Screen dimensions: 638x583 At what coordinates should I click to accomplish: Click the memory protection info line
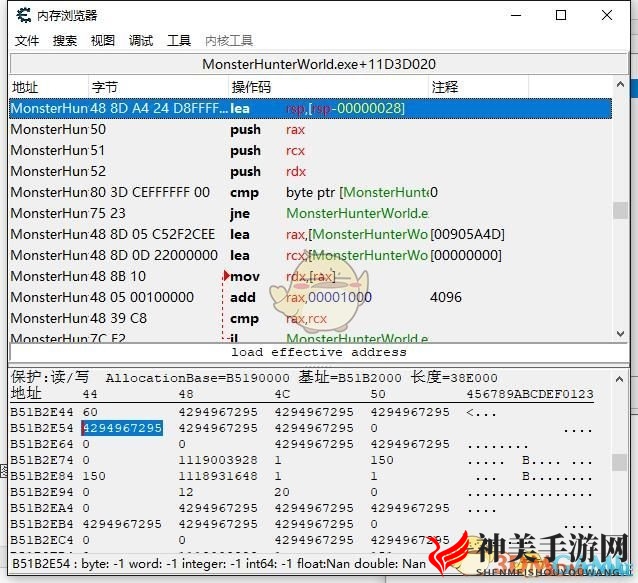(254, 378)
